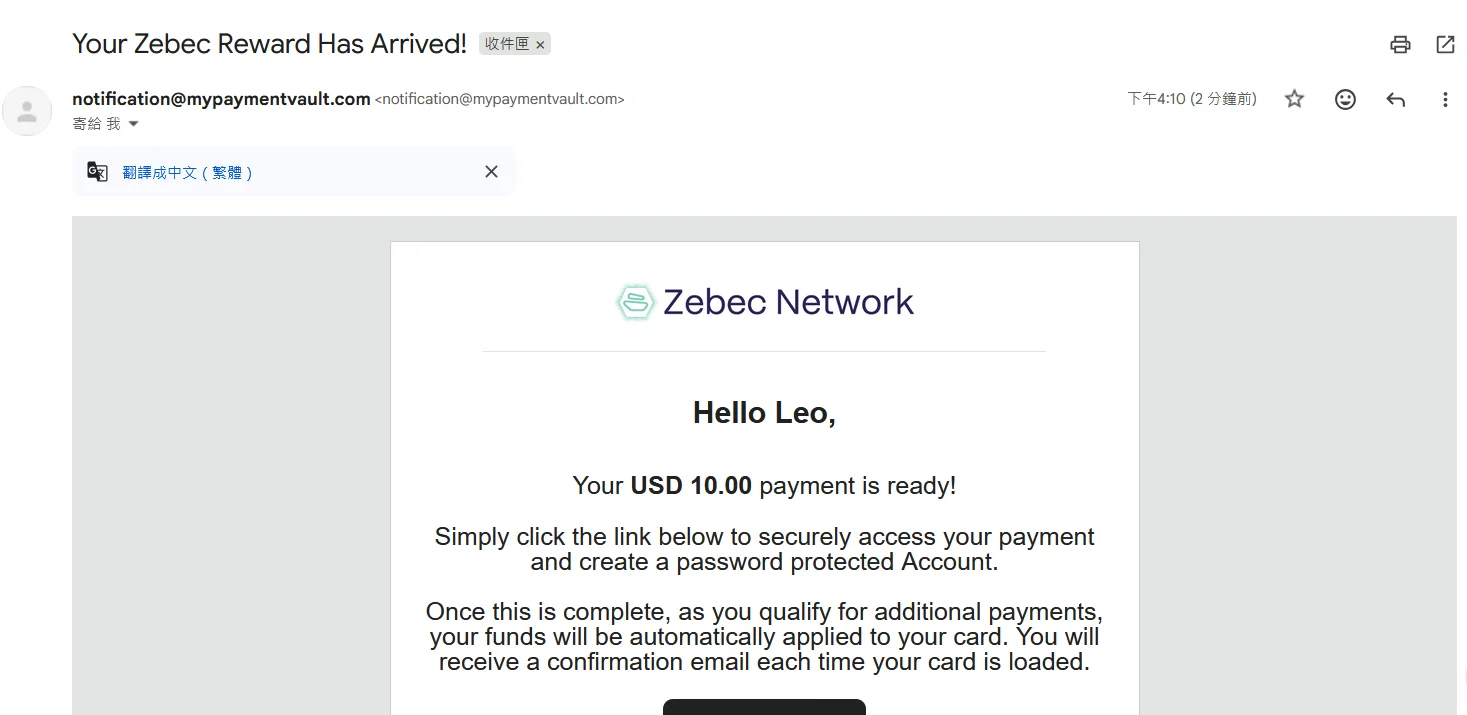Image resolution: width=1467 pixels, height=715 pixels.
Task: Click the Google Translate icon
Action: point(97,172)
